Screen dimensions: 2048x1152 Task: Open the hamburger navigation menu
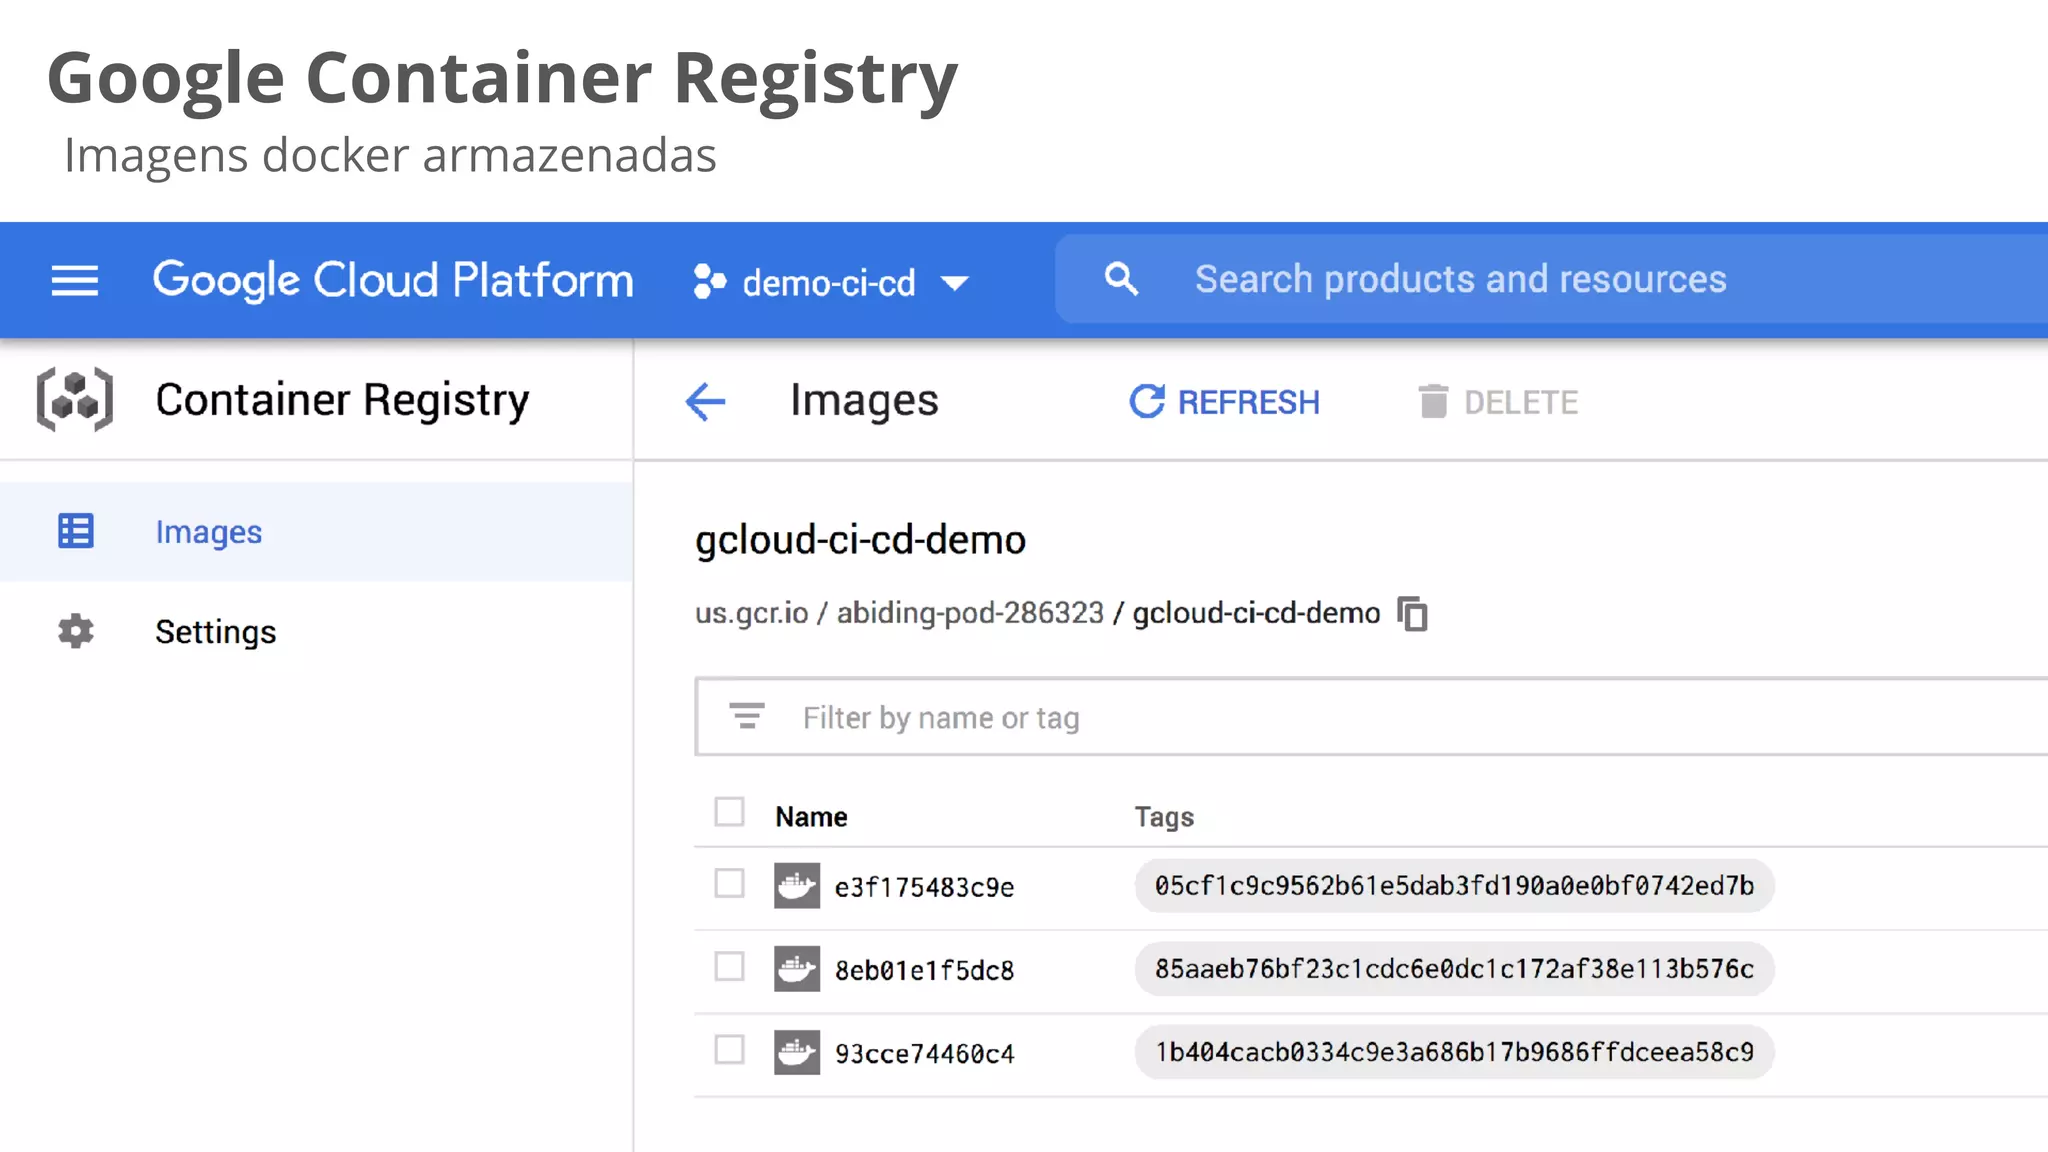75,281
